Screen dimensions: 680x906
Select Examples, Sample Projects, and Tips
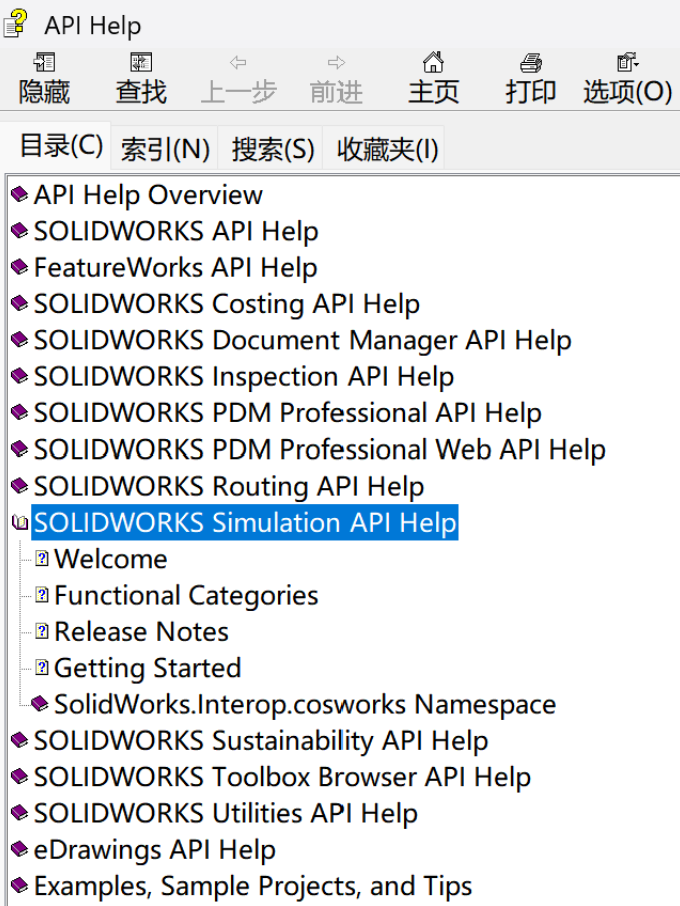252,886
